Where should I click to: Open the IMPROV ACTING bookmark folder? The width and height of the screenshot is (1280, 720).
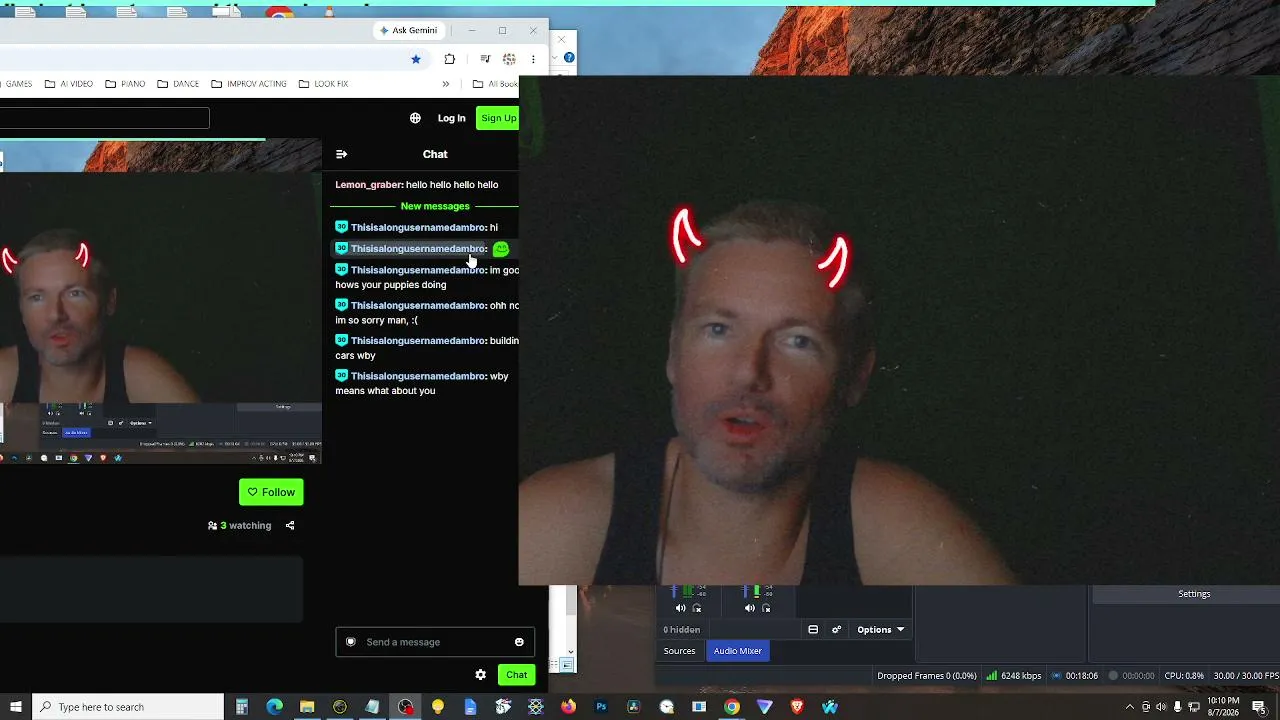click(x=249, y=84)
